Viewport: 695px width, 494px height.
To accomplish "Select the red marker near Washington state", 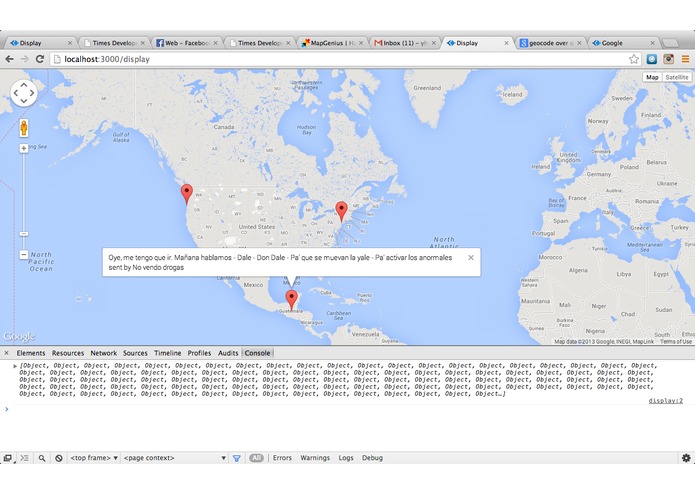I will point(187,194).
